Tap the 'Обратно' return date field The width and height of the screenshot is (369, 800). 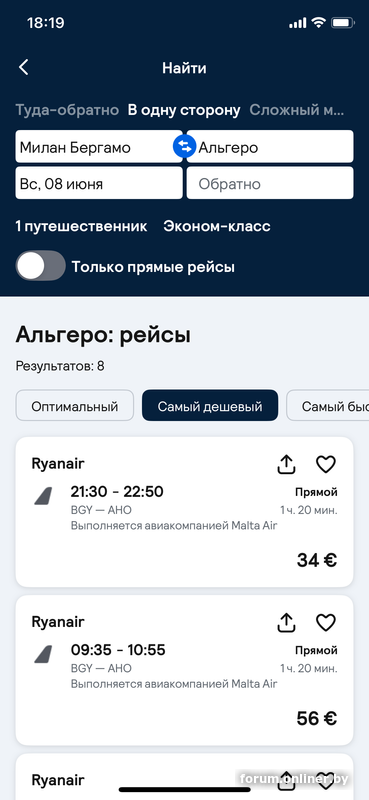[x=270, y=183]
